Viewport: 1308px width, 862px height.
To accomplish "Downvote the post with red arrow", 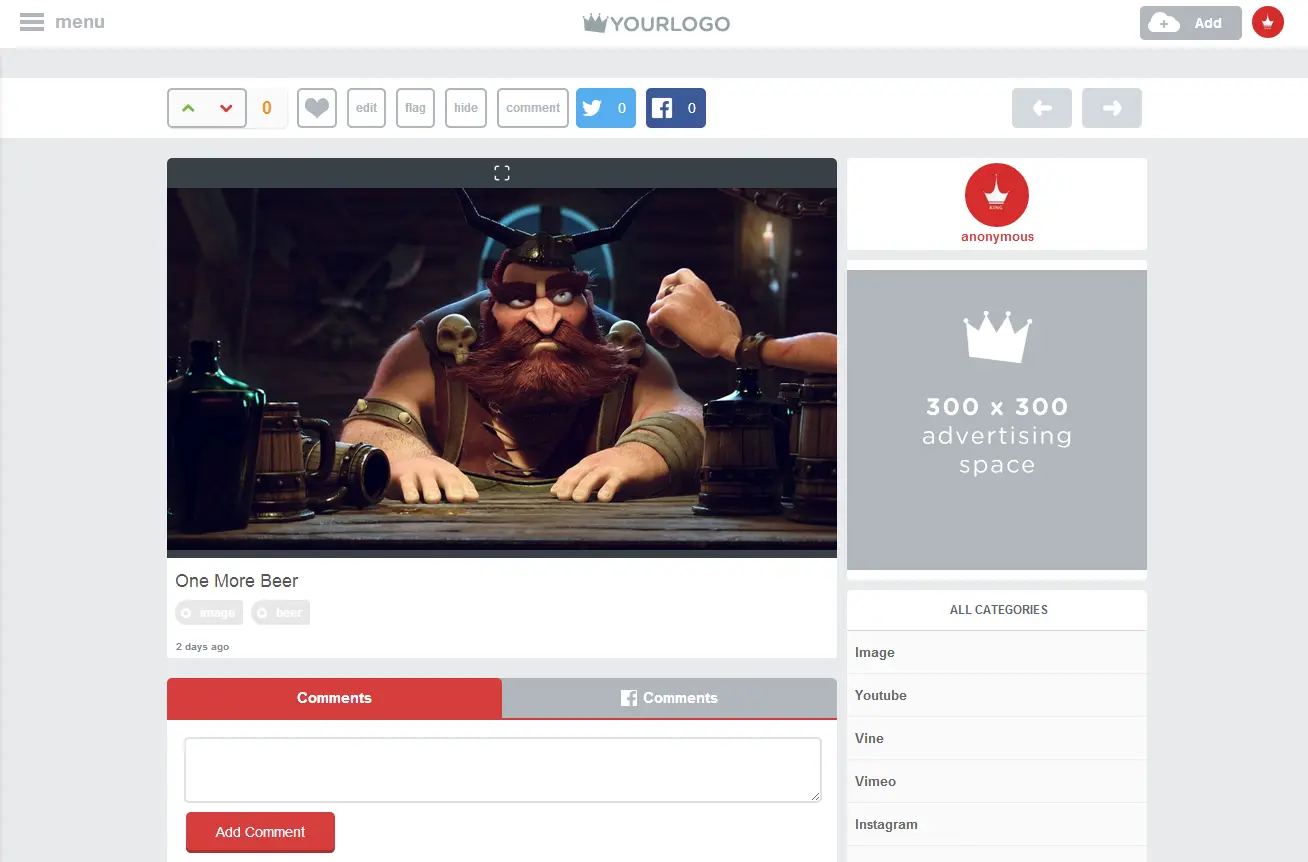I will pos(226,108).
